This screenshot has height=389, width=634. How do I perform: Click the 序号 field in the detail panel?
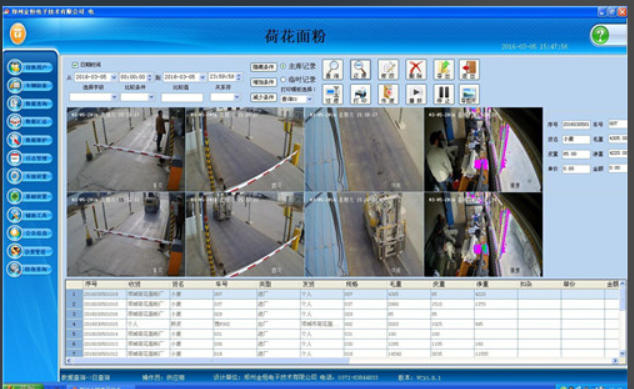[x=576, y=124]
